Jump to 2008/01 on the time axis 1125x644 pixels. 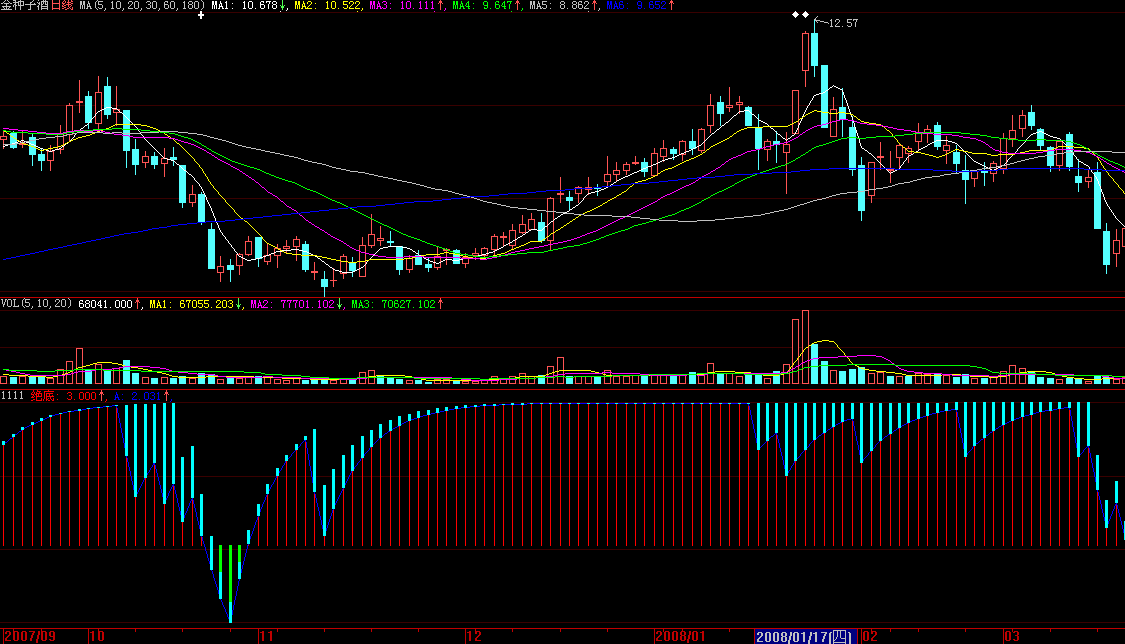[x=681, y=636]
